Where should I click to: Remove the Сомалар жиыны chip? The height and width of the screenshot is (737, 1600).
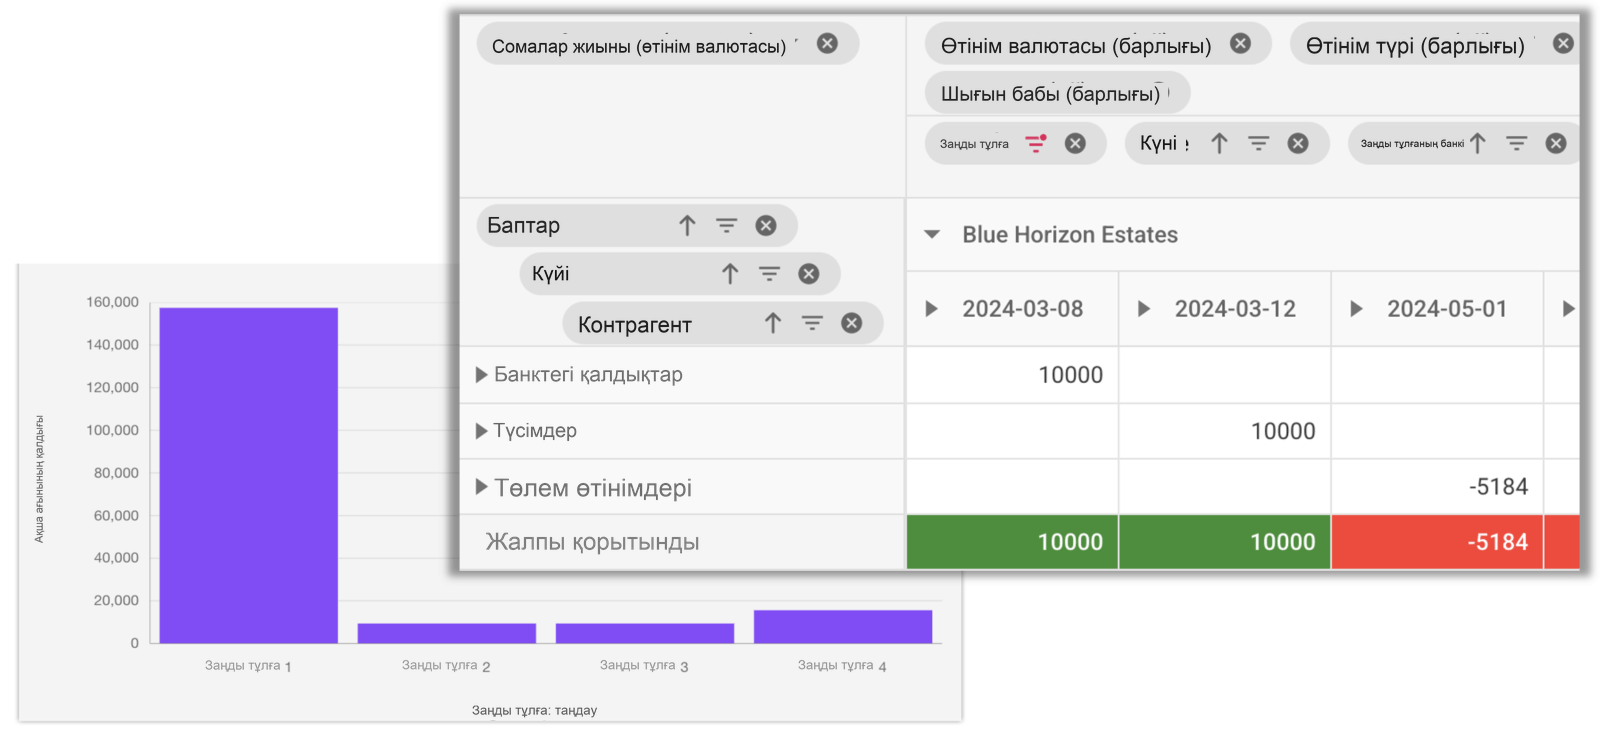click(827, 43)
